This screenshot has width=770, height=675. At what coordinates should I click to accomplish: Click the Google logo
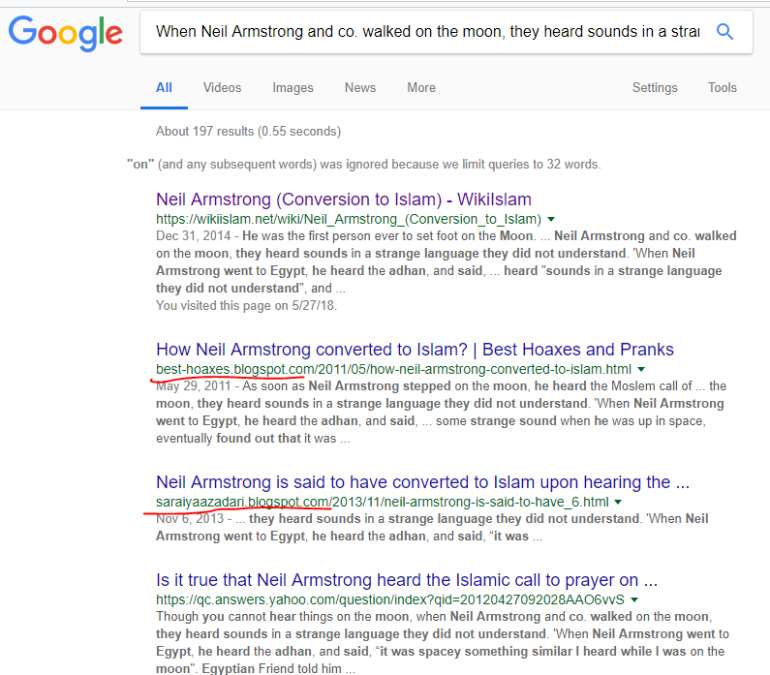[x=65, y=33]
